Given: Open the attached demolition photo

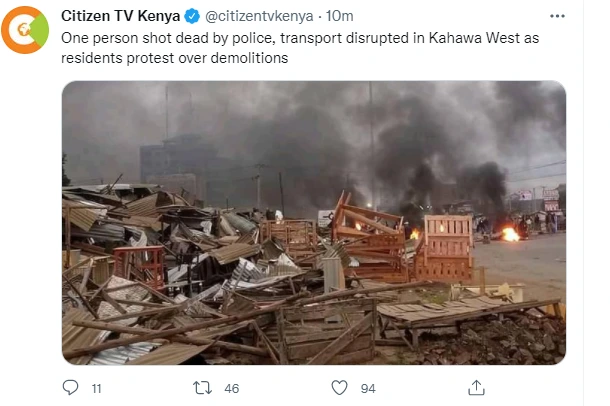Looking at the screenshot, I should [x=314, y=222].
